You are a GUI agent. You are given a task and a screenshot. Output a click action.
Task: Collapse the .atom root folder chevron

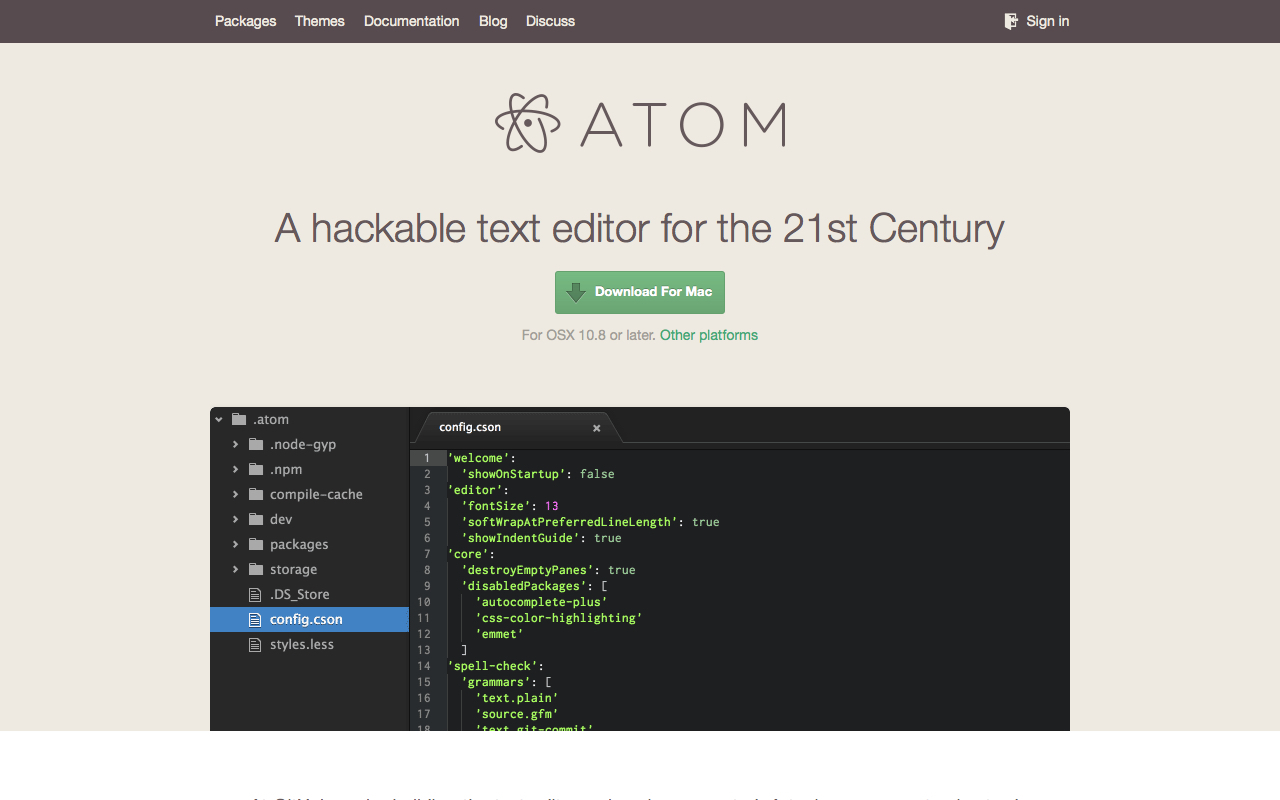click(x=219, y=419)
